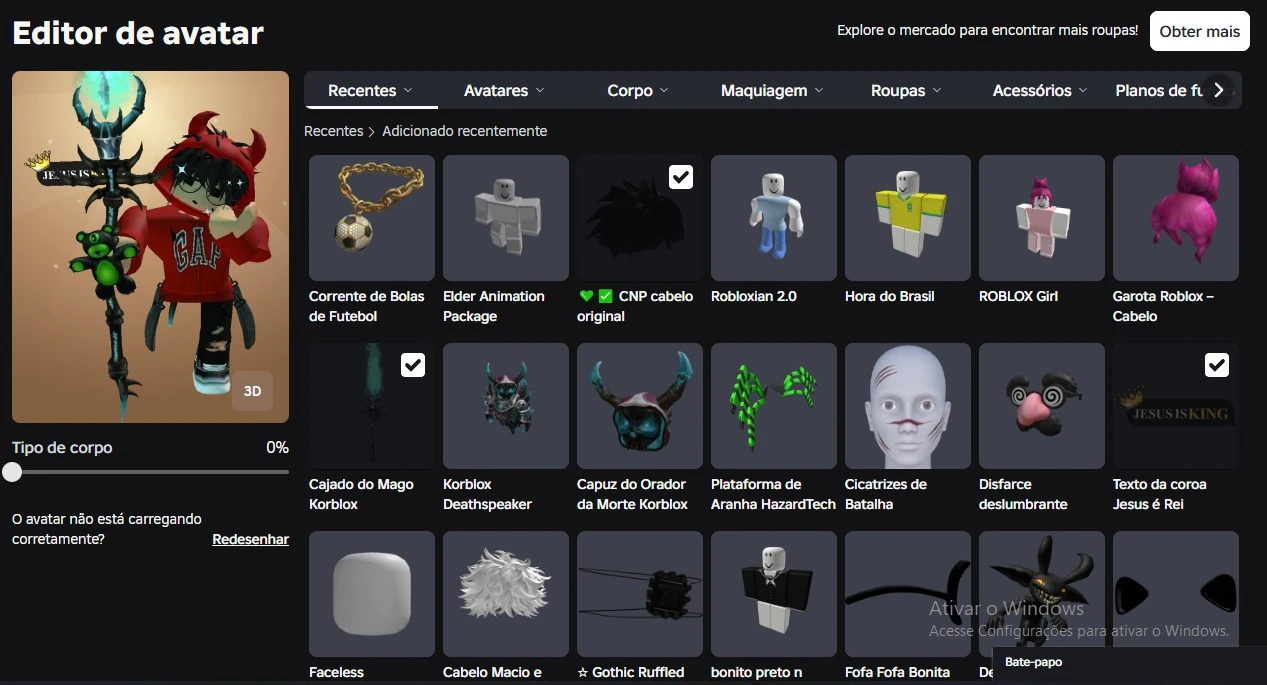Select the Korblox Deathspeaker bundle thumbnail

(505, 405)
